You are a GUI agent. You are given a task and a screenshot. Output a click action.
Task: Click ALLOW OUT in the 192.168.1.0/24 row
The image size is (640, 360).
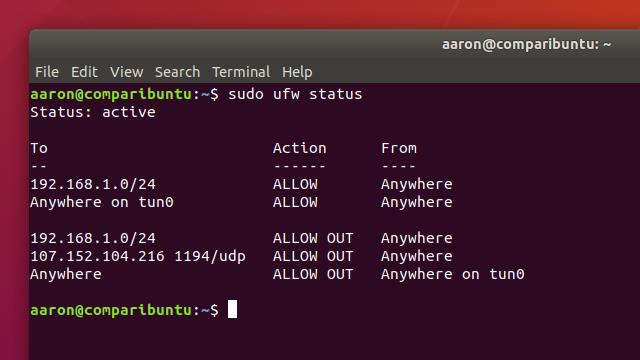313,238
